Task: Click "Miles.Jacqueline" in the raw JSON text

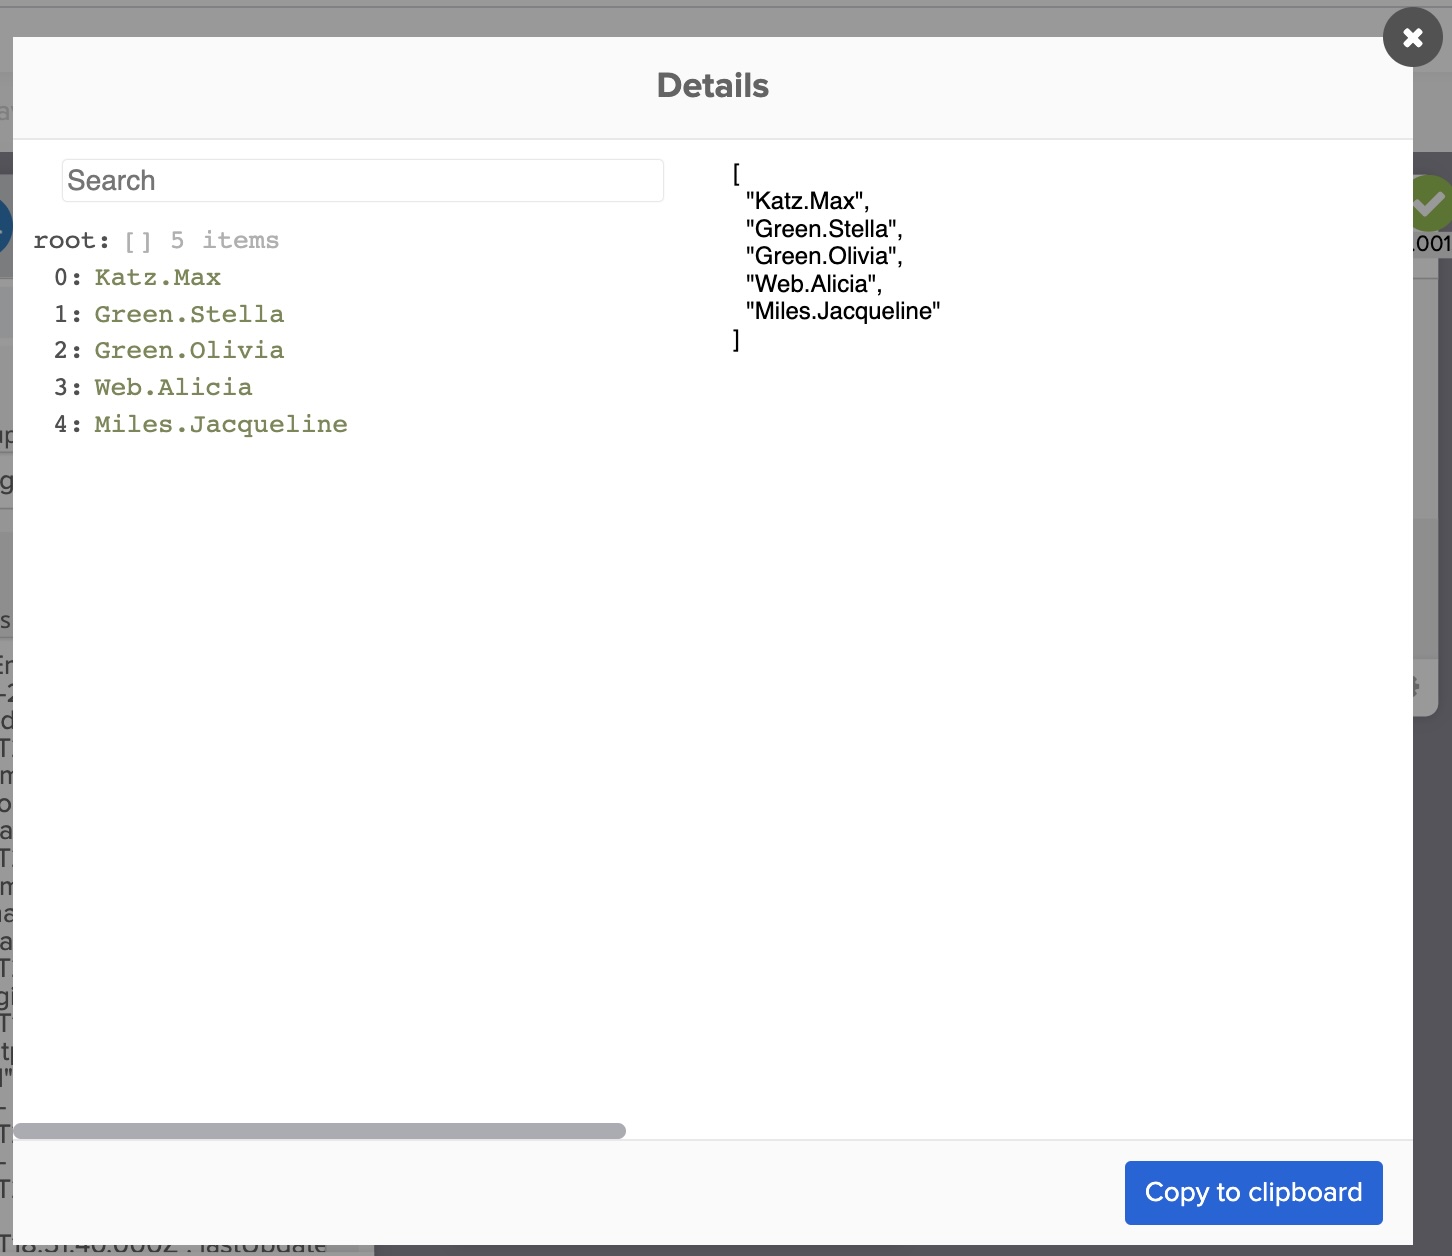Action: [x=842, y=311]
